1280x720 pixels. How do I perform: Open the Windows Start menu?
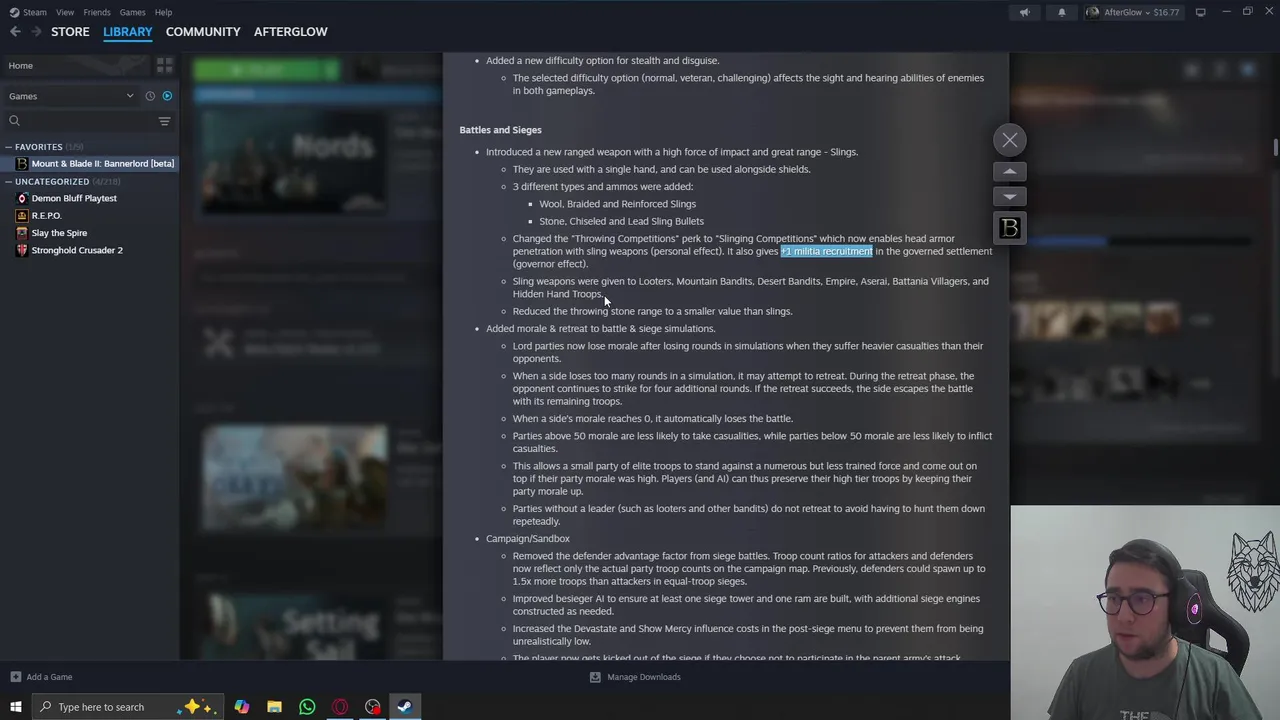[x=15, y=707]
